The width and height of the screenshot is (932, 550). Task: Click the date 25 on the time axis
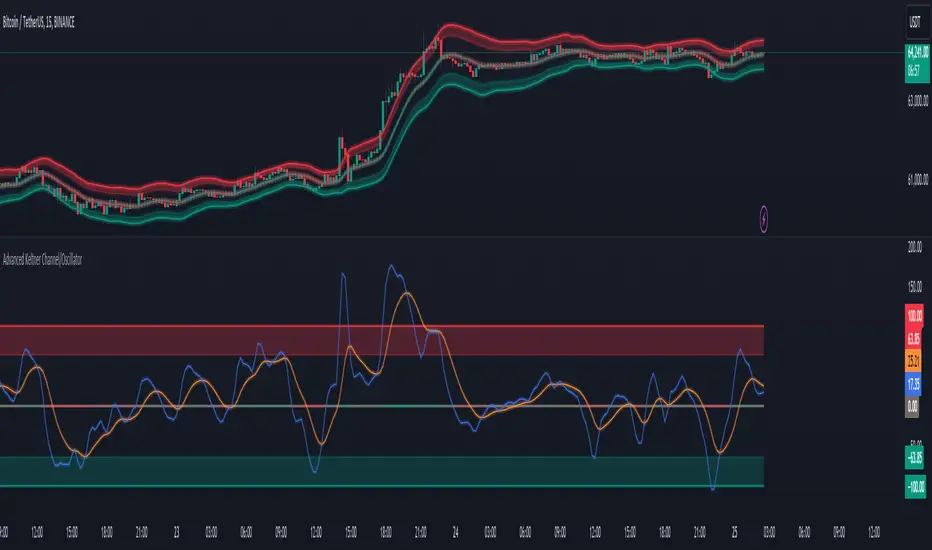click(x=735, y=532)
